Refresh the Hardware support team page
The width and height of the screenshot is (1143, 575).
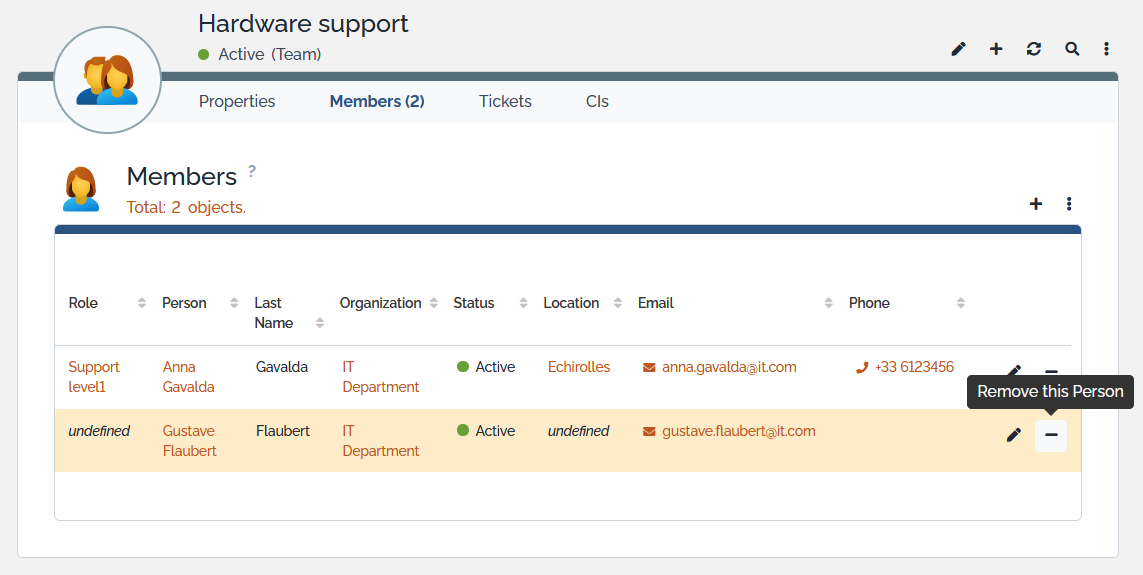1034,49
